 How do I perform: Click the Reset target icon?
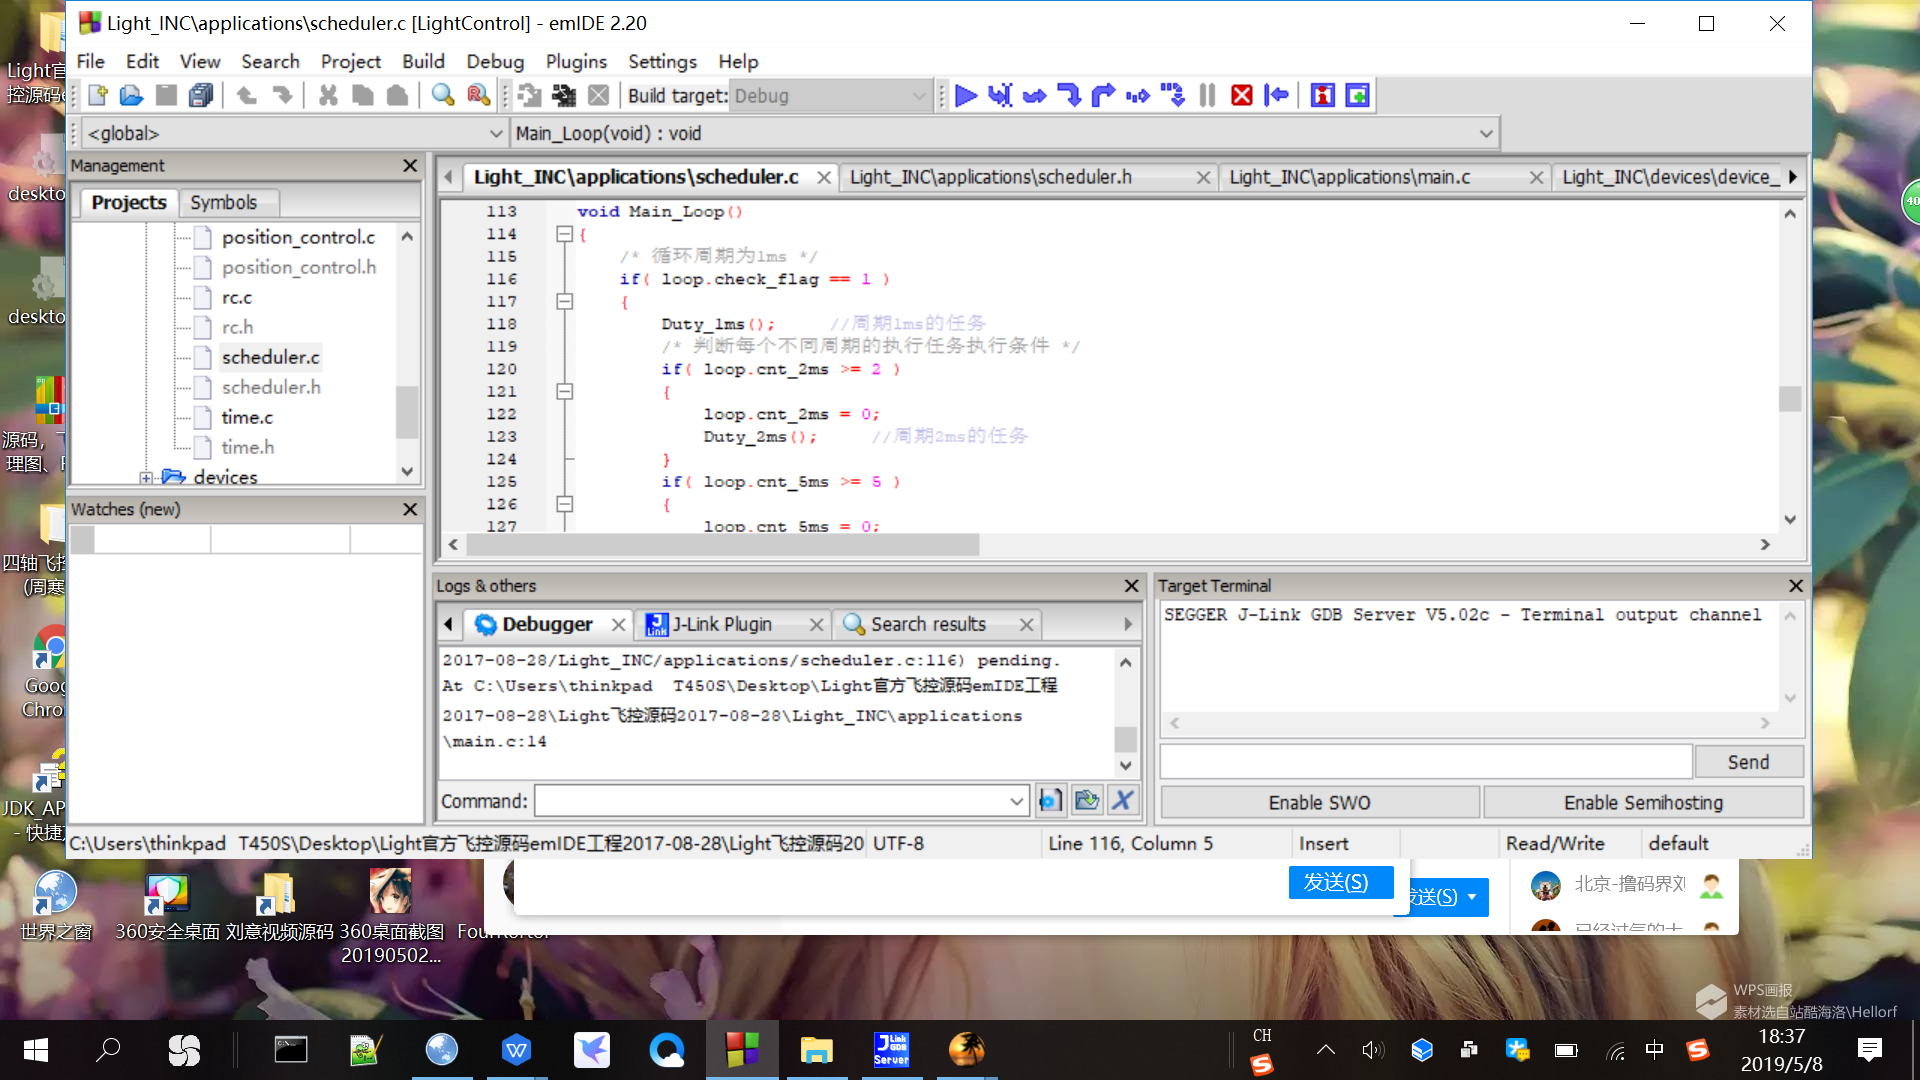tap(1277, 95)
